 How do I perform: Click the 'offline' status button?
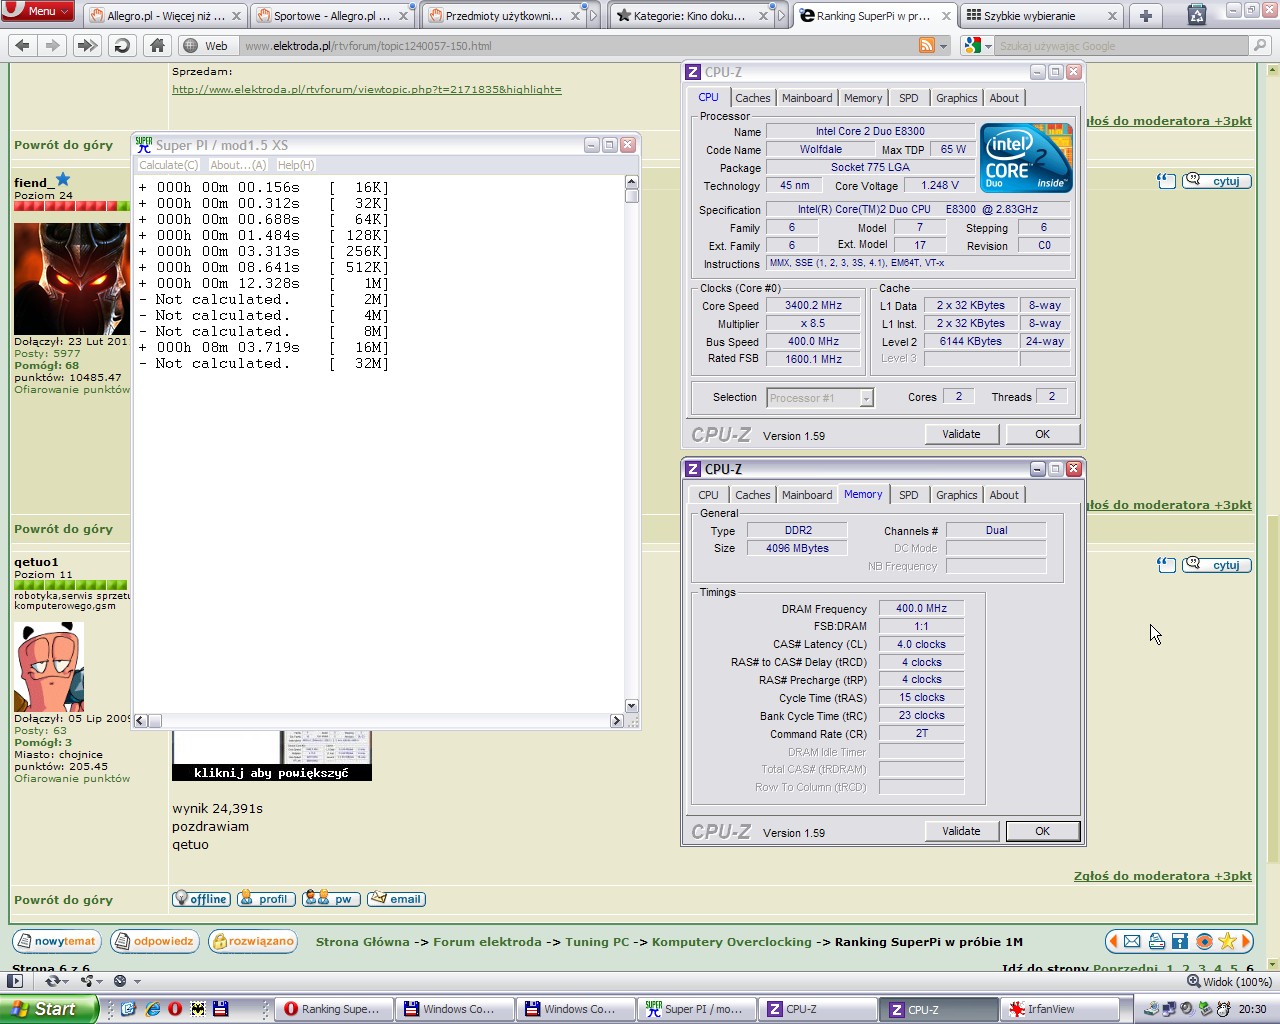click(x=201, y=899)
